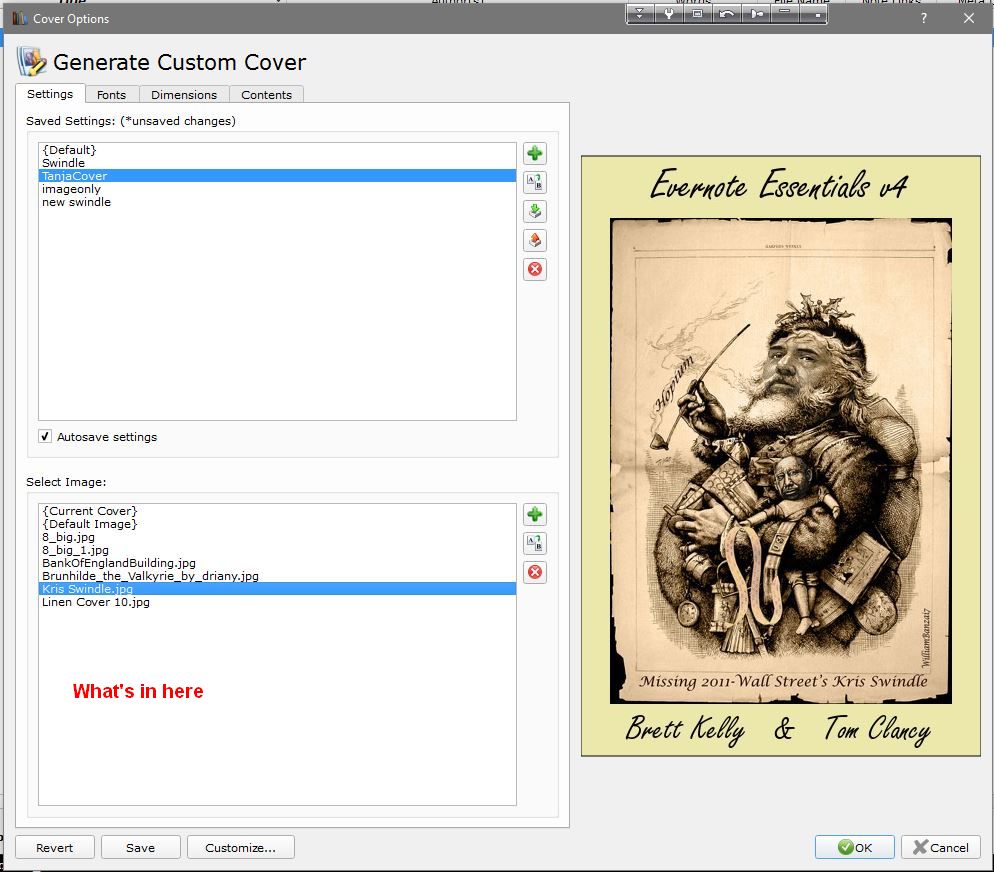Confirm with the OK button

[x=854, y=847]
